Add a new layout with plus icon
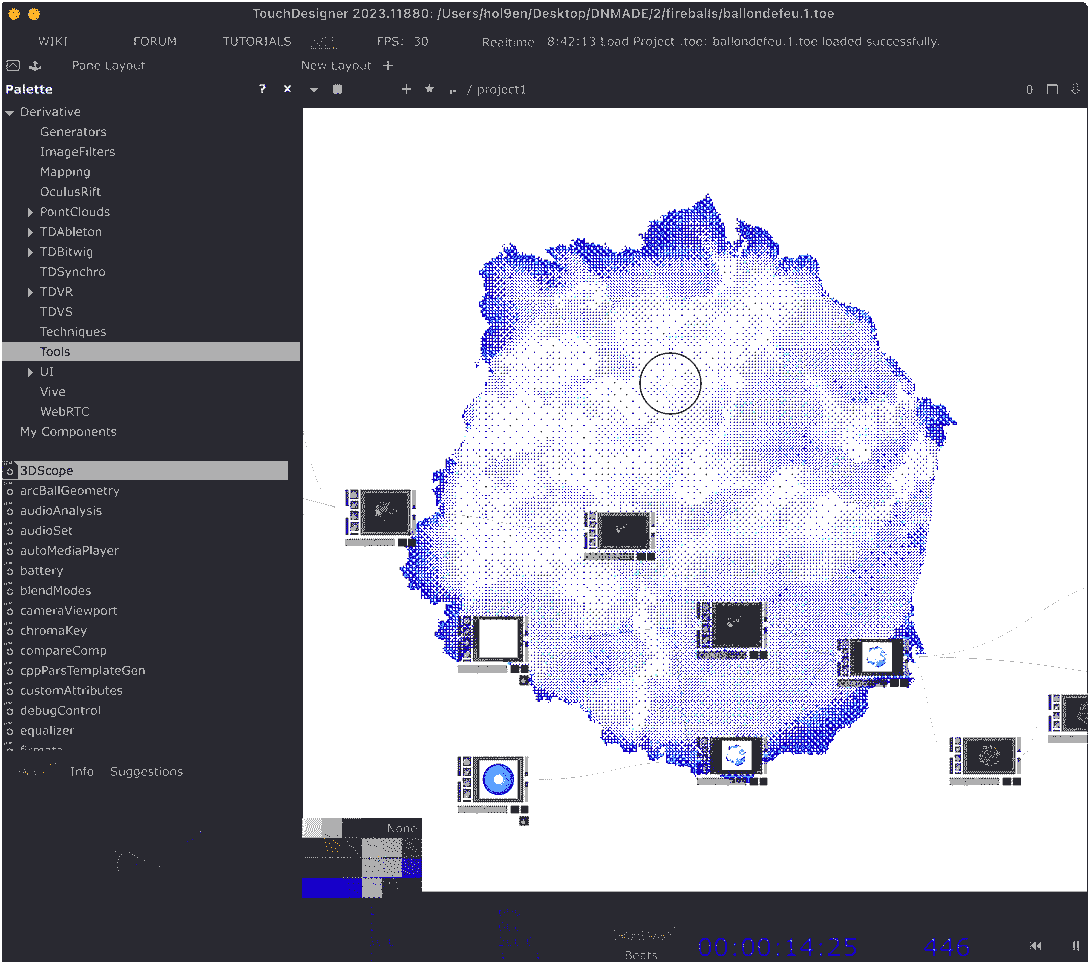Image resolution: width=1088 pixels, height=968 pixels. coord(388,66)
